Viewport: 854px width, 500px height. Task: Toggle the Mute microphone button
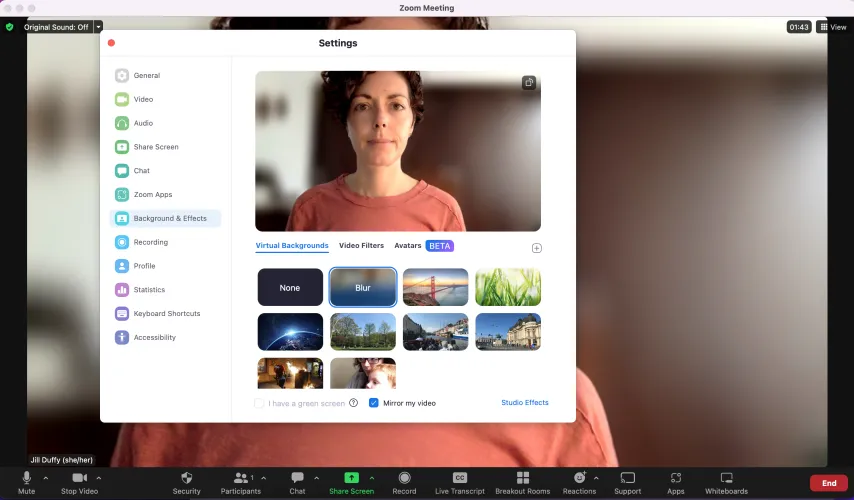(27, 478)
